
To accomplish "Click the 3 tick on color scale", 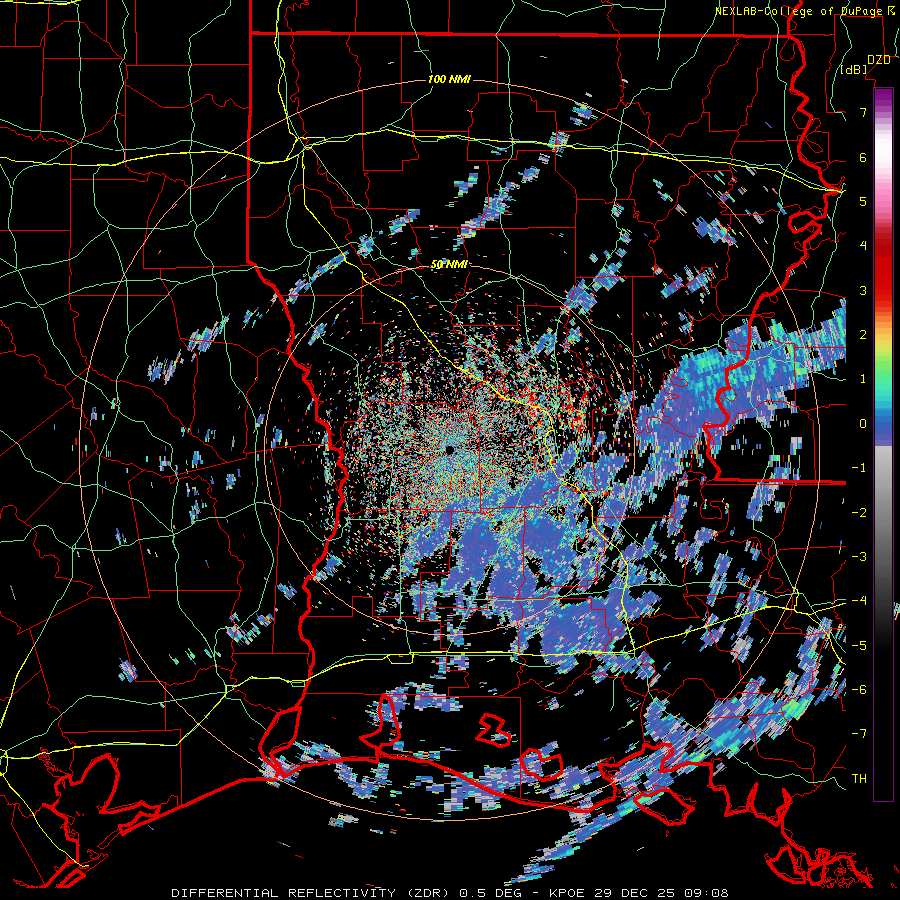I will [863, 290].
